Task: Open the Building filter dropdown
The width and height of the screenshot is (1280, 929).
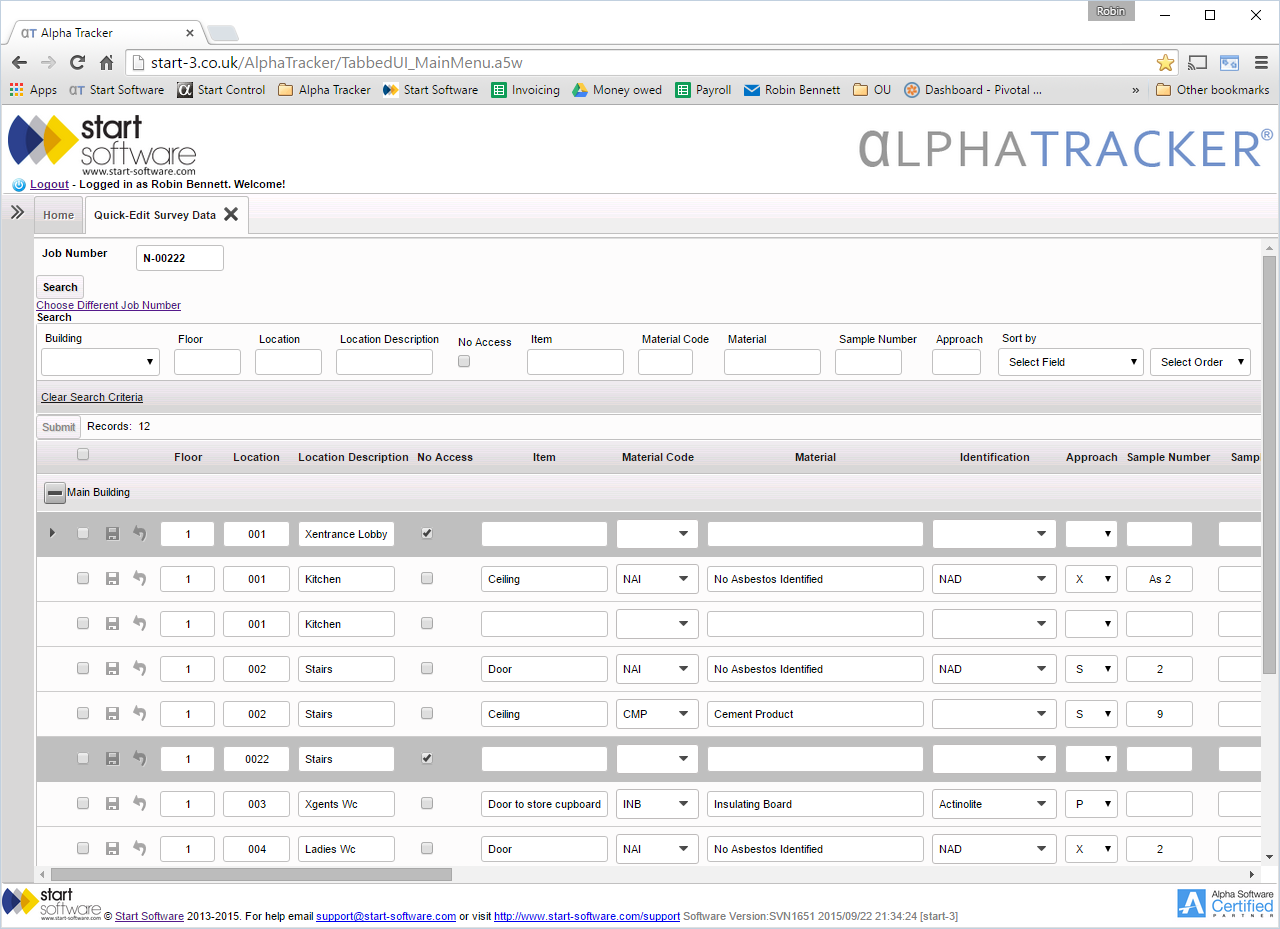Action: pyautogui.click(x=99, y=361)
